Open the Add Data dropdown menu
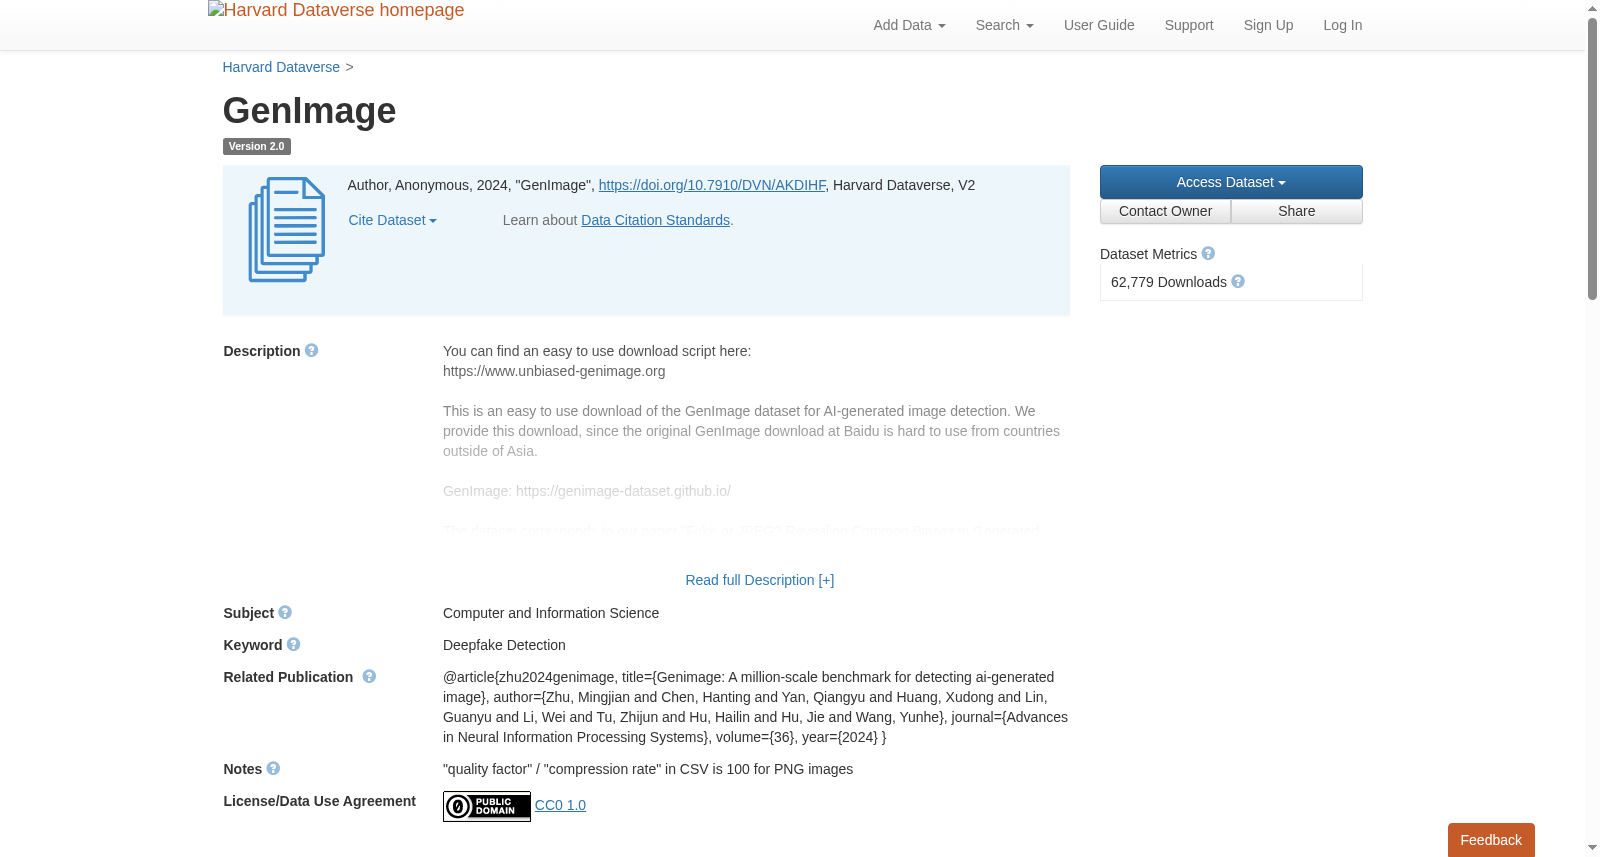The width and height of the screenshot is (1600, 857). pos(909,25)
